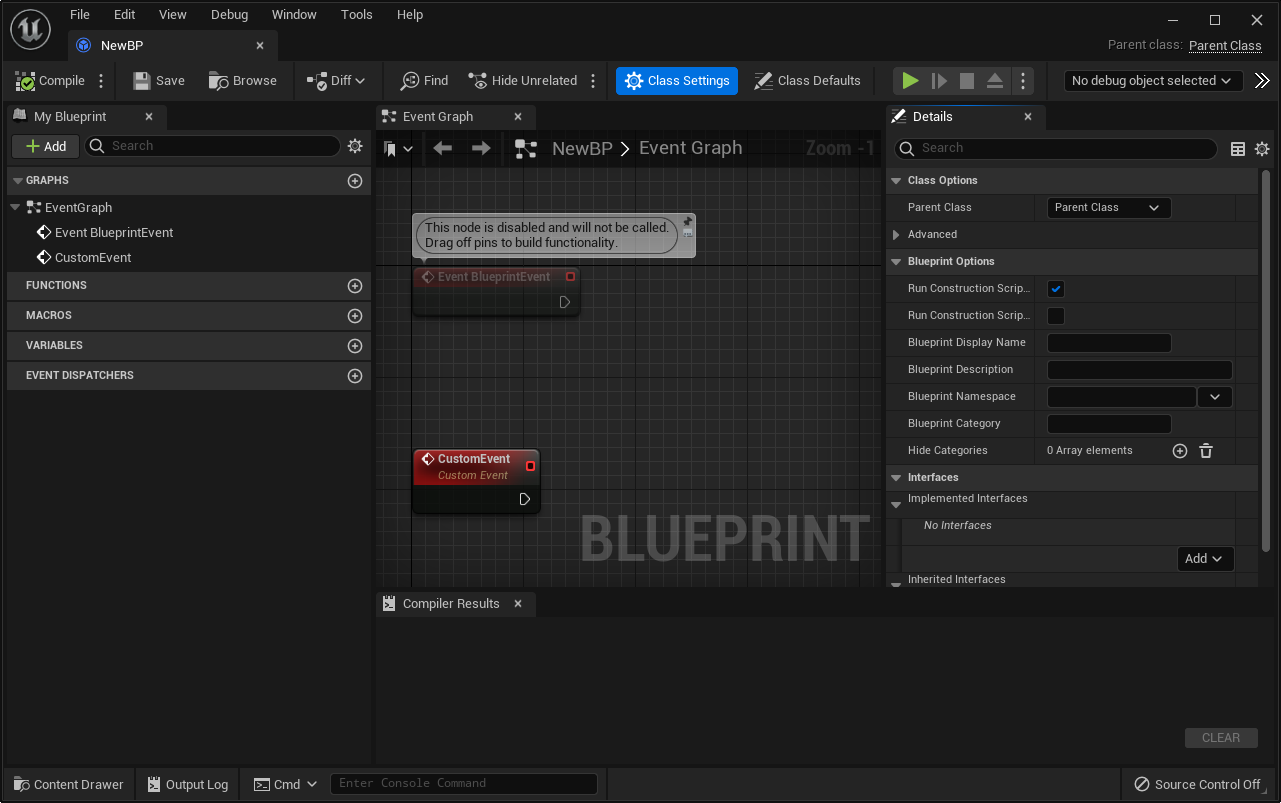Expand the Advanced section
The width and height of the screenshot is (1281, 803).
896,235
